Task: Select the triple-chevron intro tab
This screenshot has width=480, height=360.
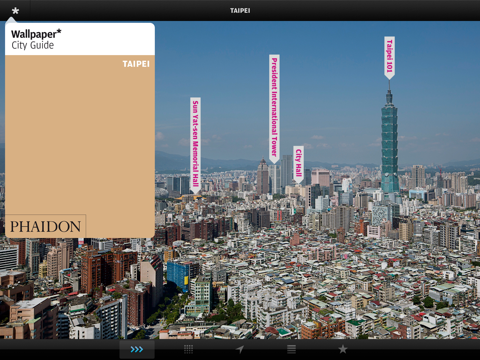Action: (x=137, y=349)
